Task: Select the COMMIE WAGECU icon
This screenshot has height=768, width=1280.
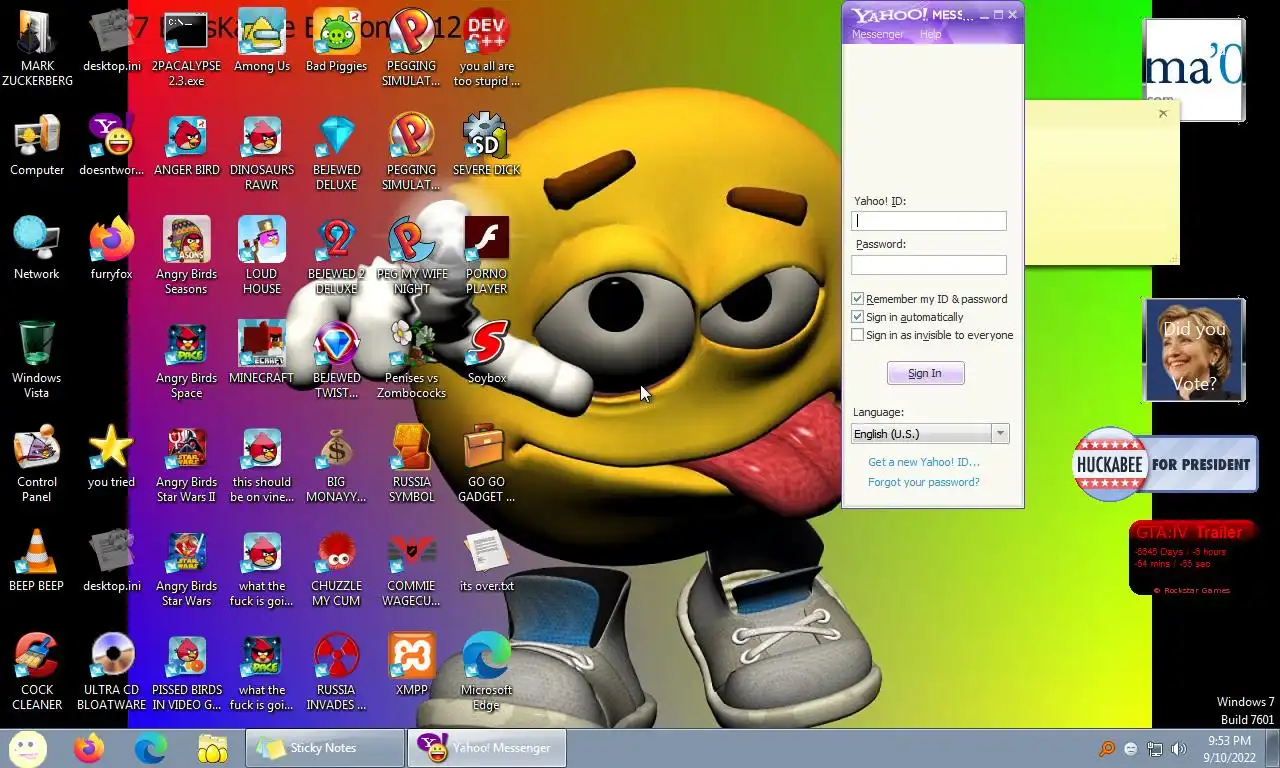Action: 411,569
